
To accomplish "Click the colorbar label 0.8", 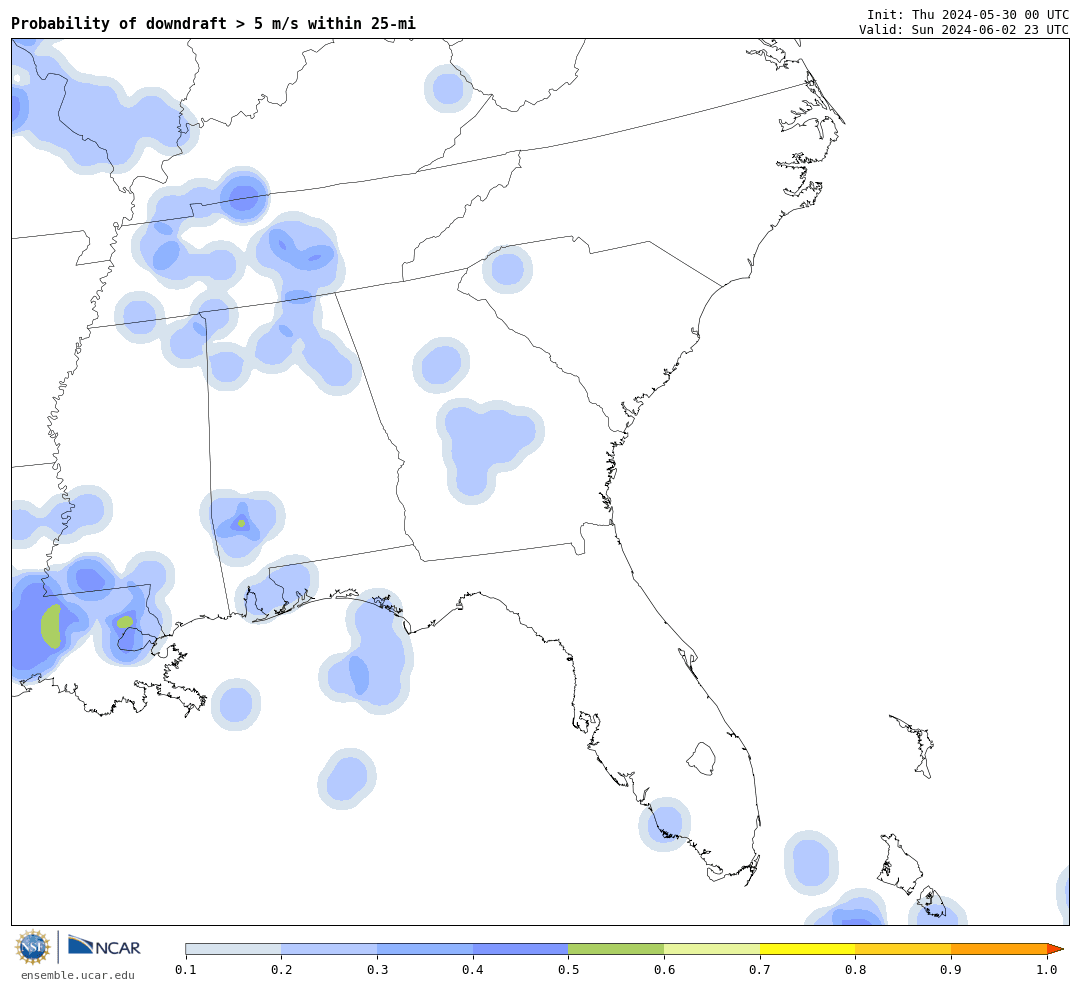I will [855, 970].
